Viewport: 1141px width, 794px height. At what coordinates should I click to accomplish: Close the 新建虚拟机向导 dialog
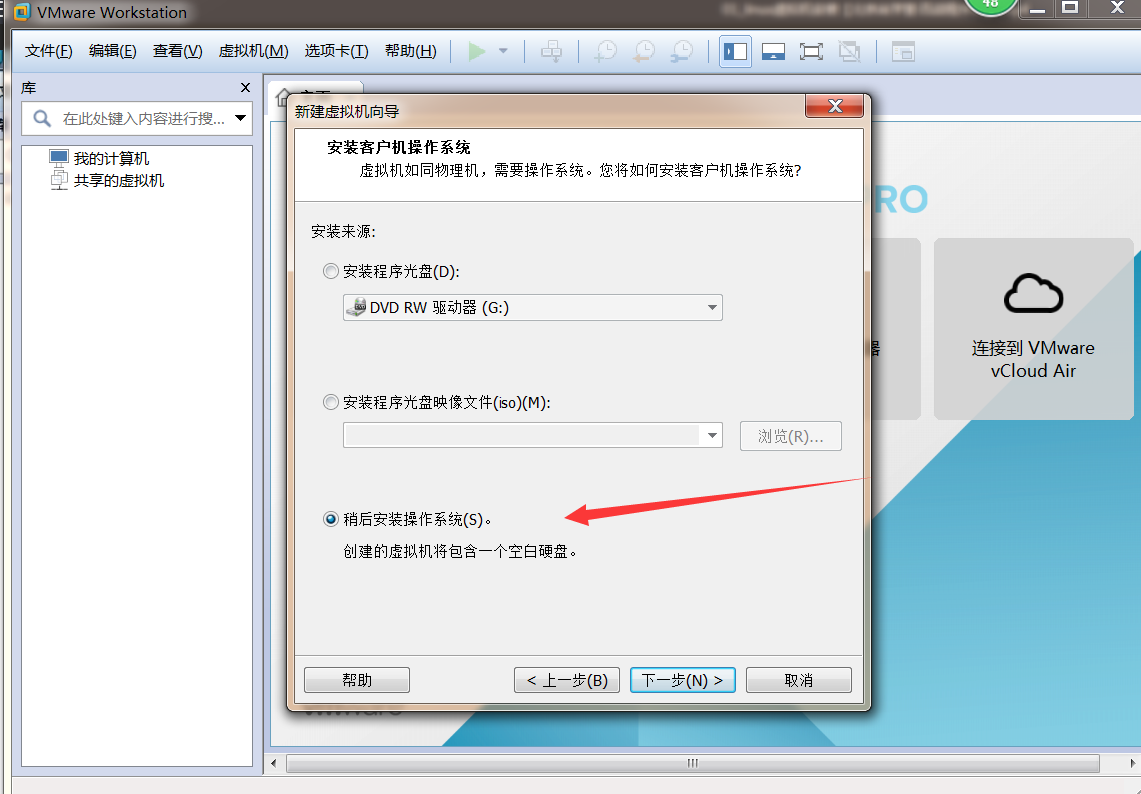pos(835,106)
